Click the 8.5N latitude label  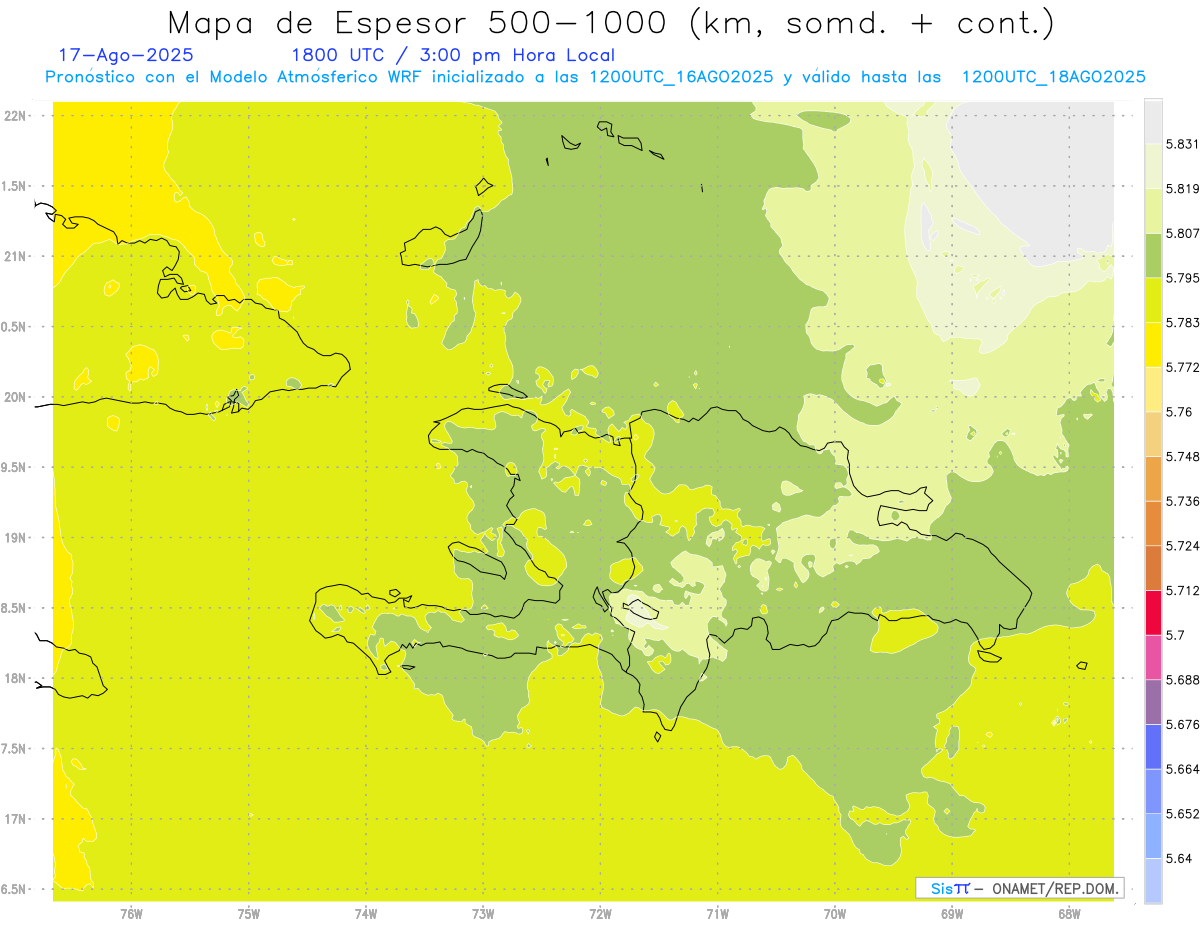pos(13,608)
